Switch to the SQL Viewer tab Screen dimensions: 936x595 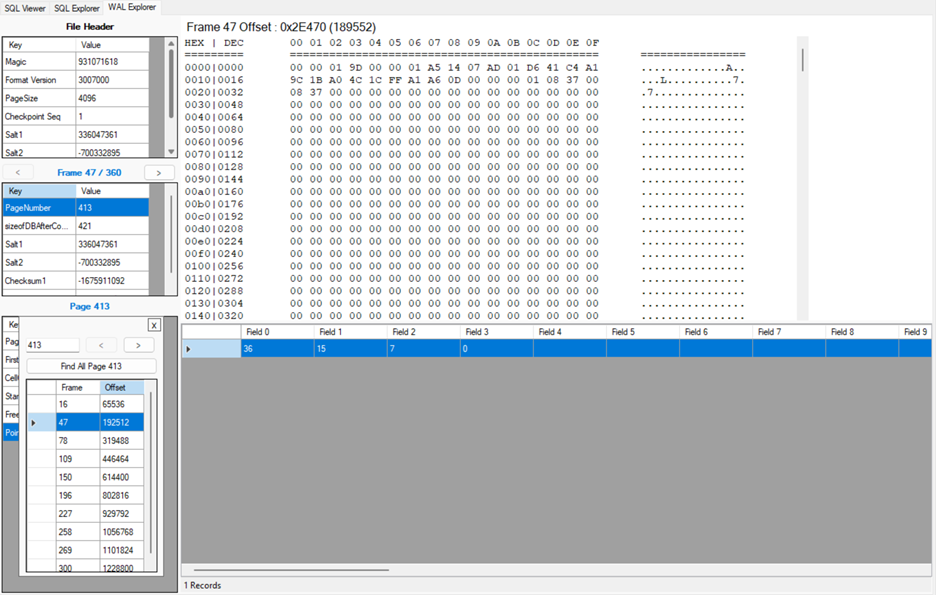point(25,7)
